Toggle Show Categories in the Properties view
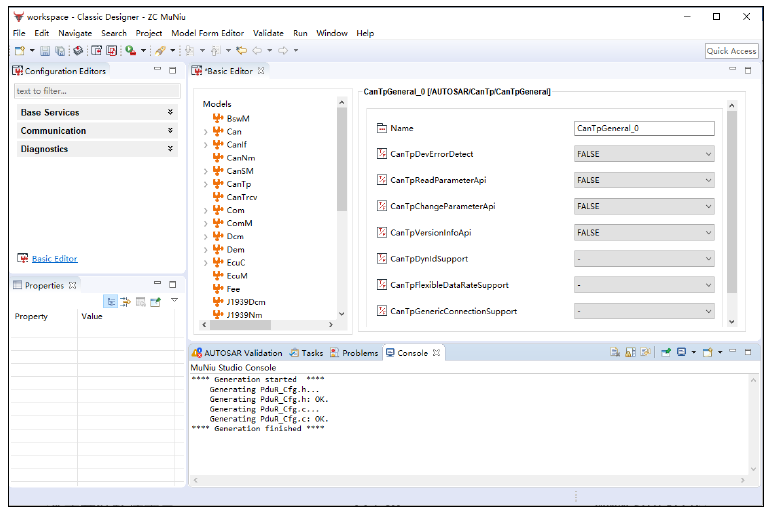768x516 pixels. (111, 302)
